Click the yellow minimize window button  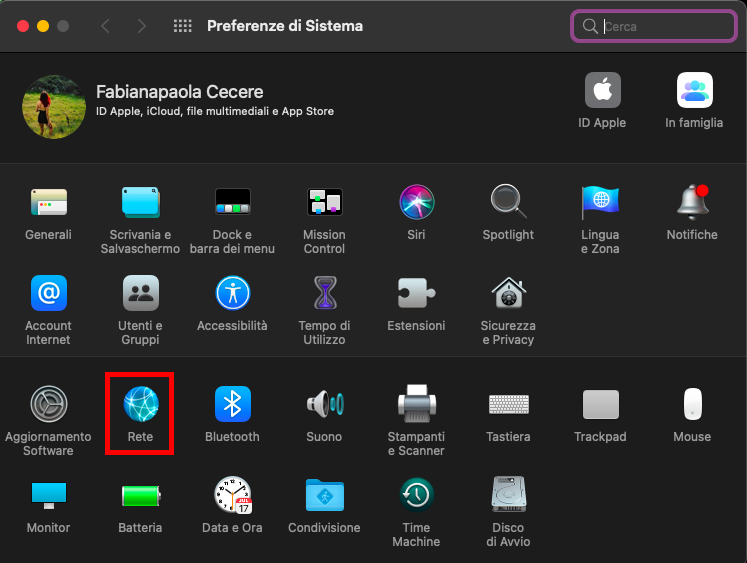coord(43,26)
